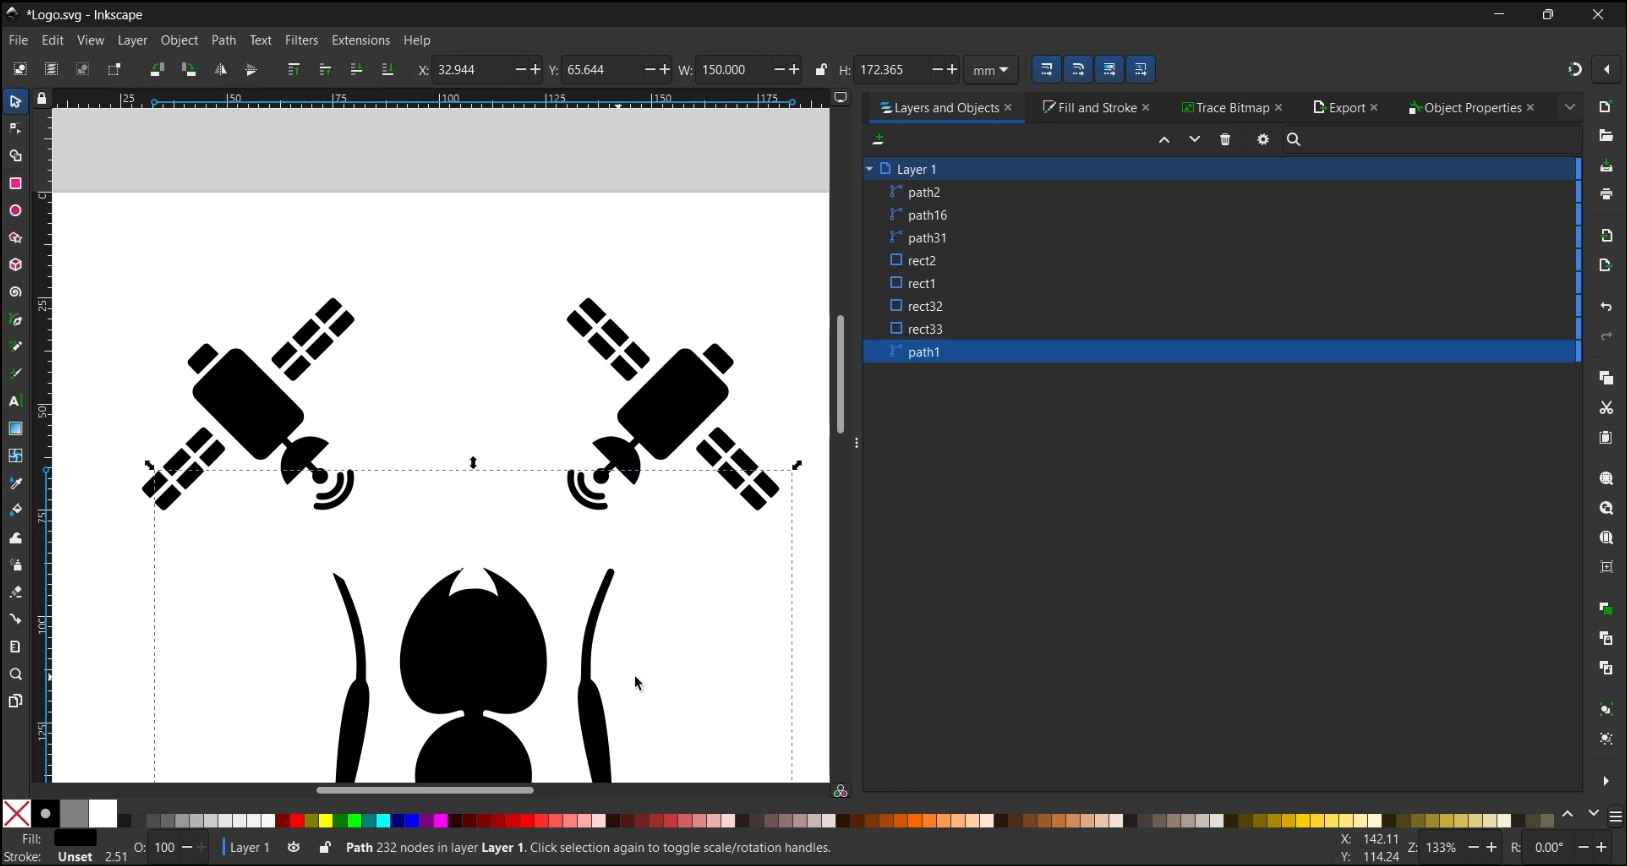The height and width of the screenshot is (866, 1627).
Task: Click the Cut scissors icon
Action: click(x=1606, y=408)
